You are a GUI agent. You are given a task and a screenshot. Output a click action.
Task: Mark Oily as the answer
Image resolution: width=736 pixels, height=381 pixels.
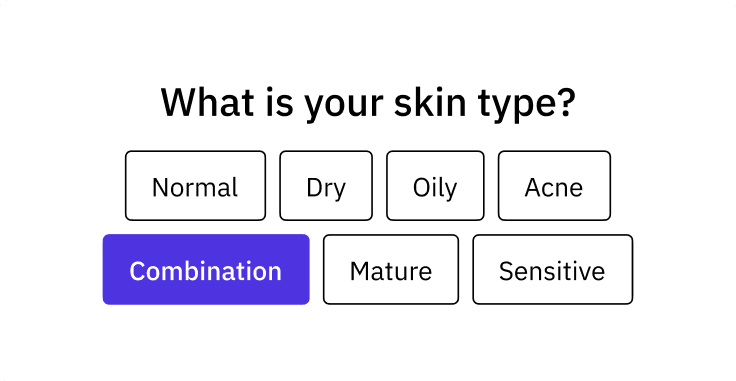pyautogui.click(x=435, y=186)
